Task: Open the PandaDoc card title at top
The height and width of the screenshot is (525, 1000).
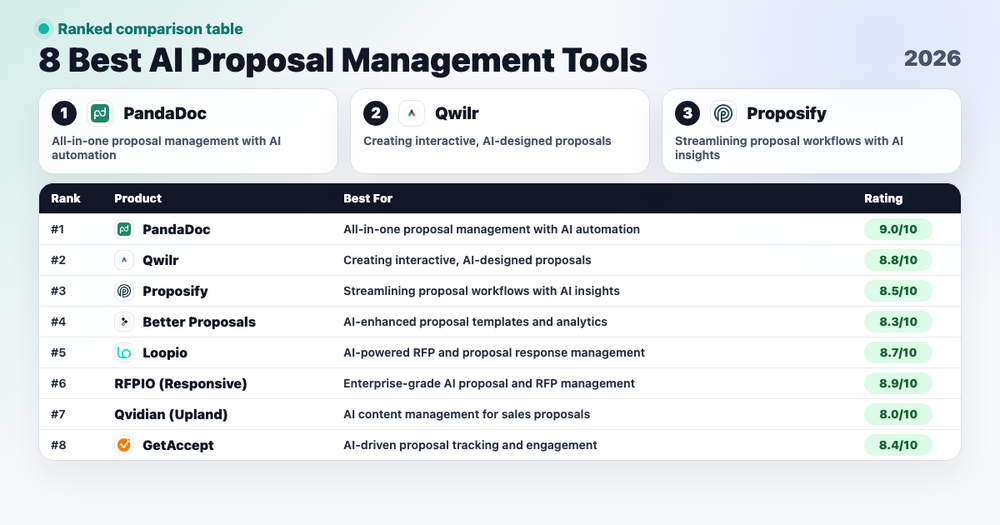Action: (x=165, y=114)
